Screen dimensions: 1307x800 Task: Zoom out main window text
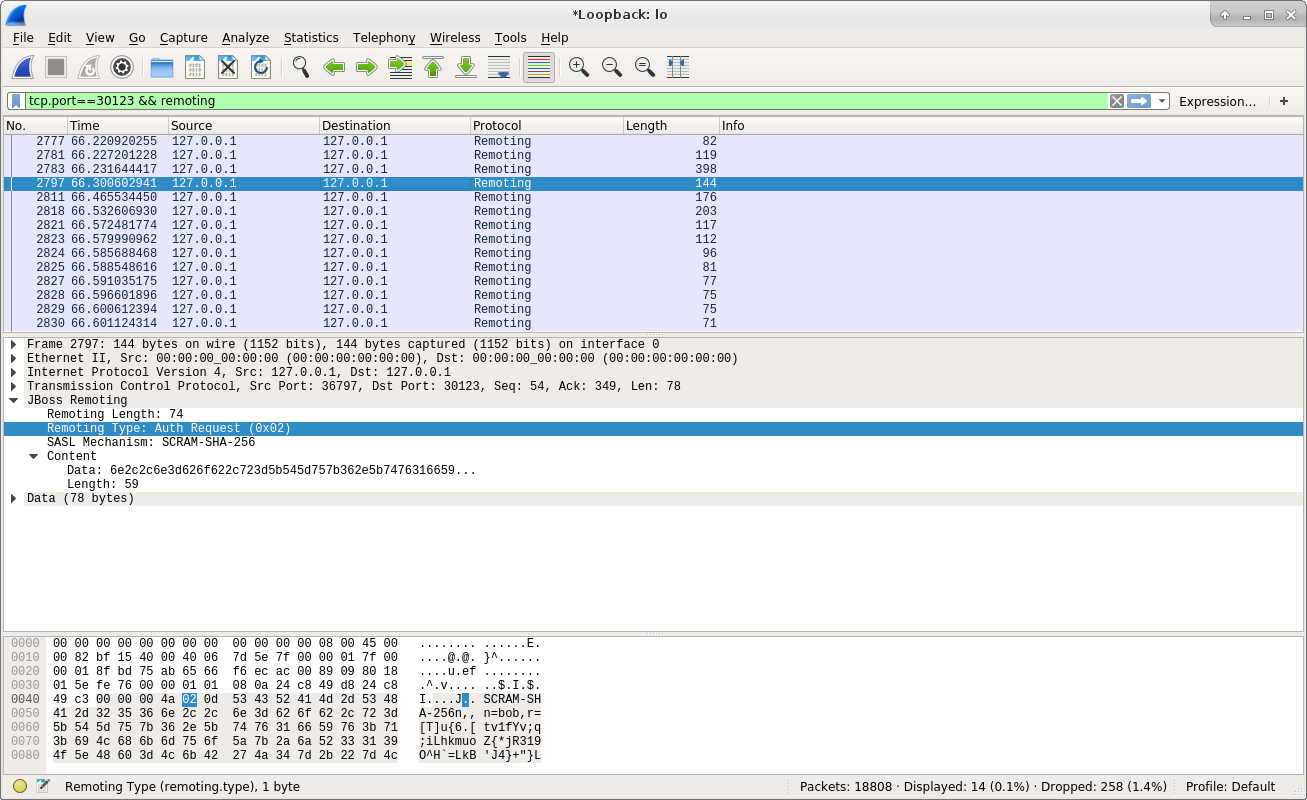[612, 67]
